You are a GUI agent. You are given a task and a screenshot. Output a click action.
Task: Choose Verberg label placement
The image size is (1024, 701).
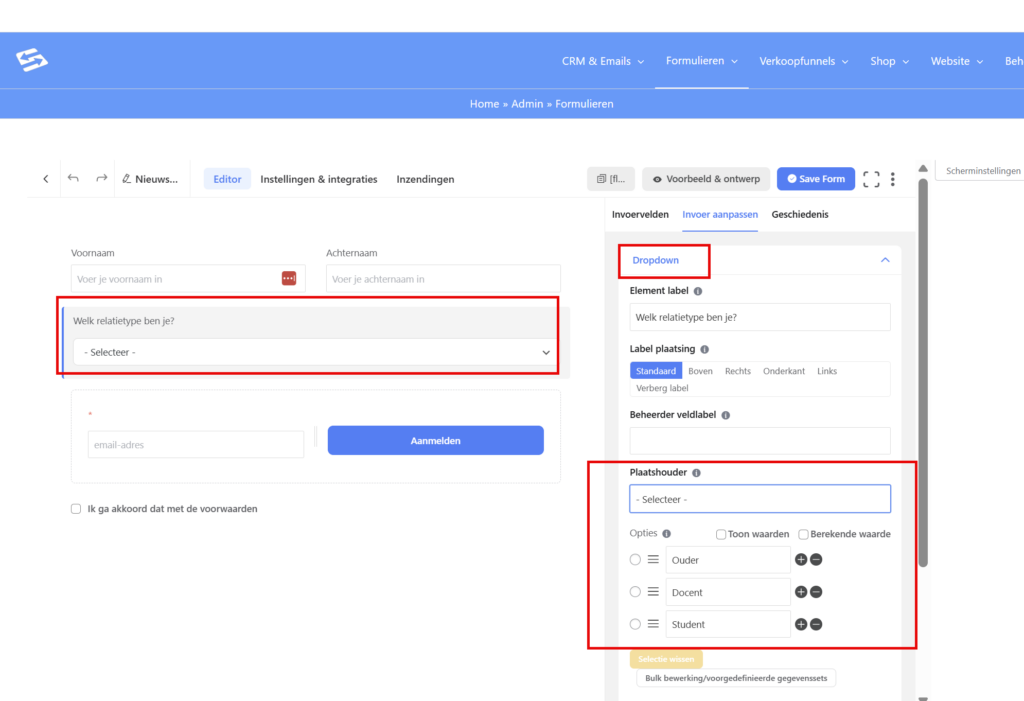[662, 388]
